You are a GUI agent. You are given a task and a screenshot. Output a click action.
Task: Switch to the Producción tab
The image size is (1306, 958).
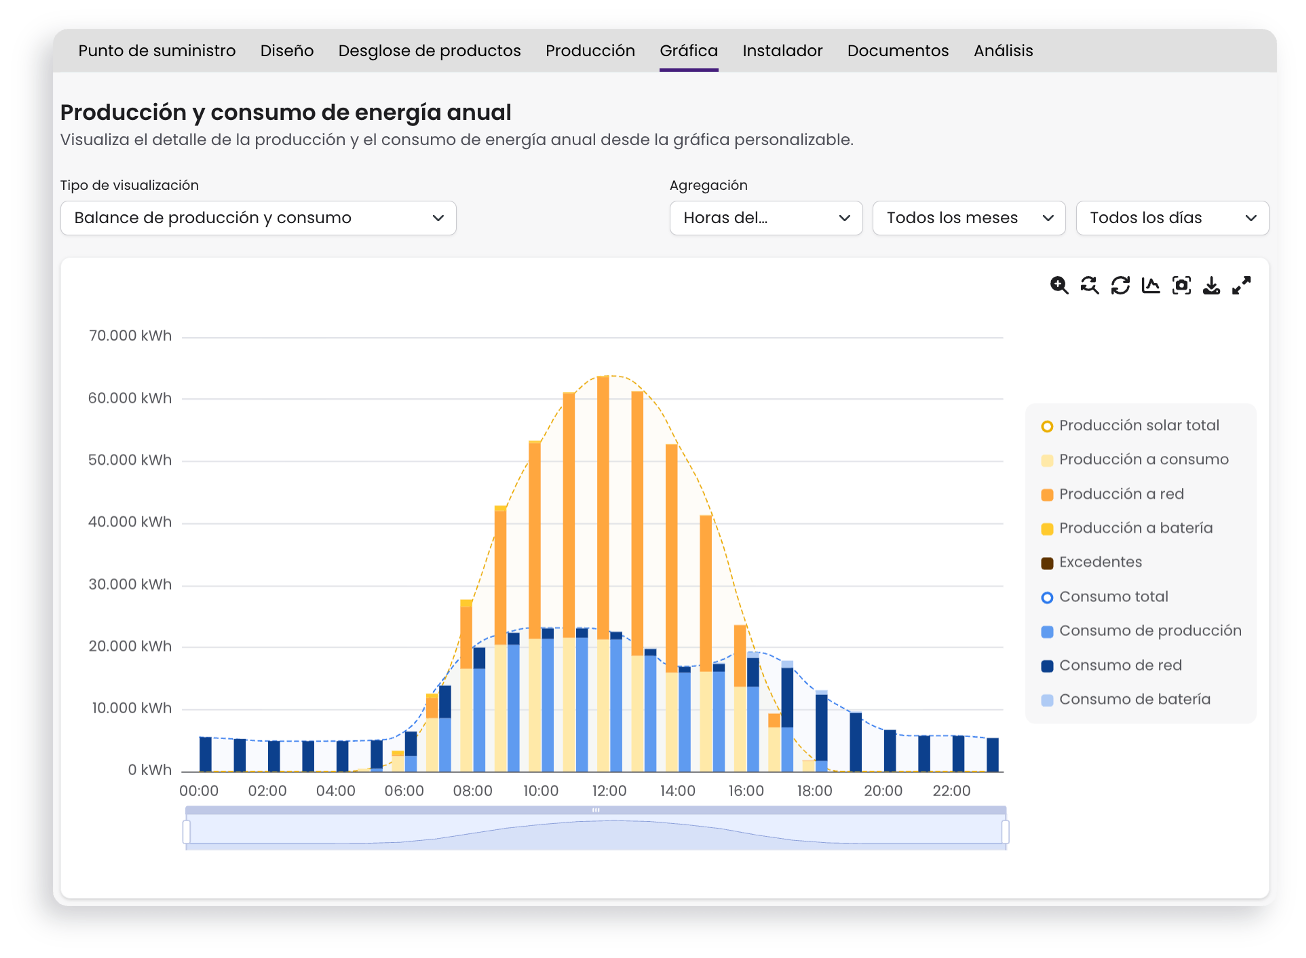point(590,51)
